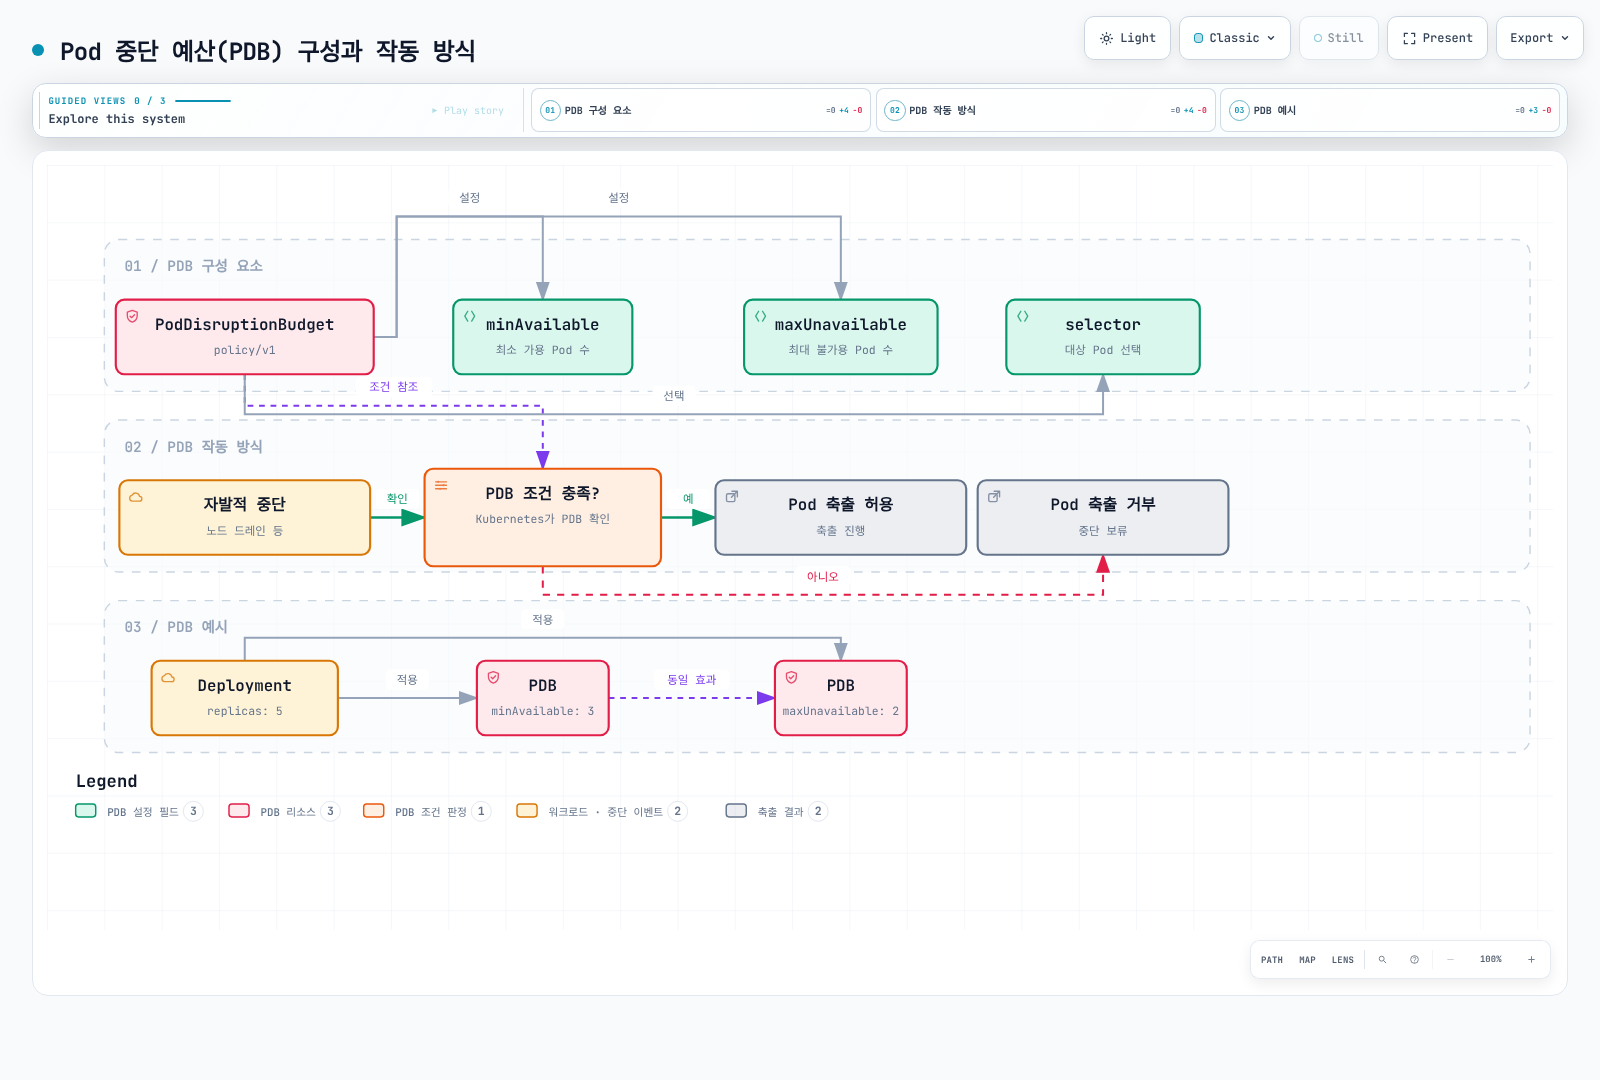1600x1080 pixels.
Task: Enter Present fullscreen mode
Action: [x=1437, y=38]
